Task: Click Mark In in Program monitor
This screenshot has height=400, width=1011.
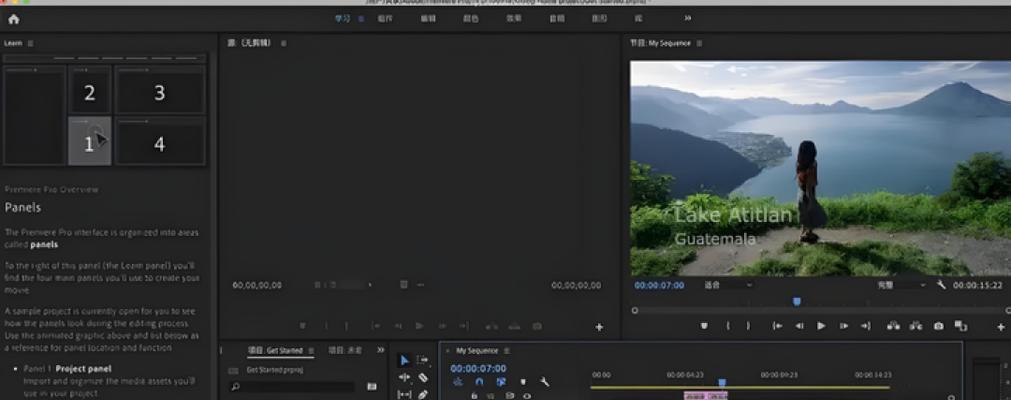Action: tap(728, 326)
